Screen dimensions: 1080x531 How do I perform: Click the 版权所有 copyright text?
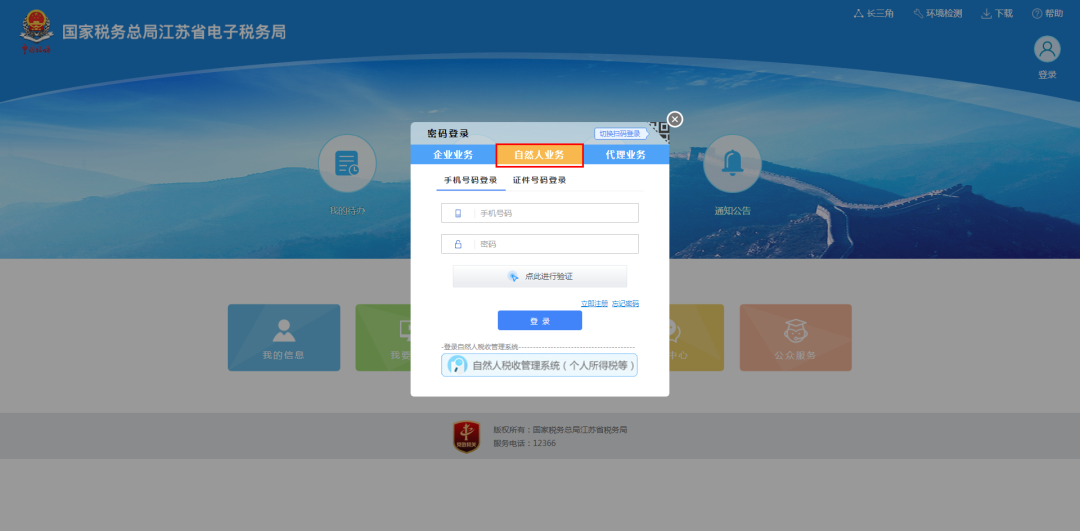click(x=560, y=430)
